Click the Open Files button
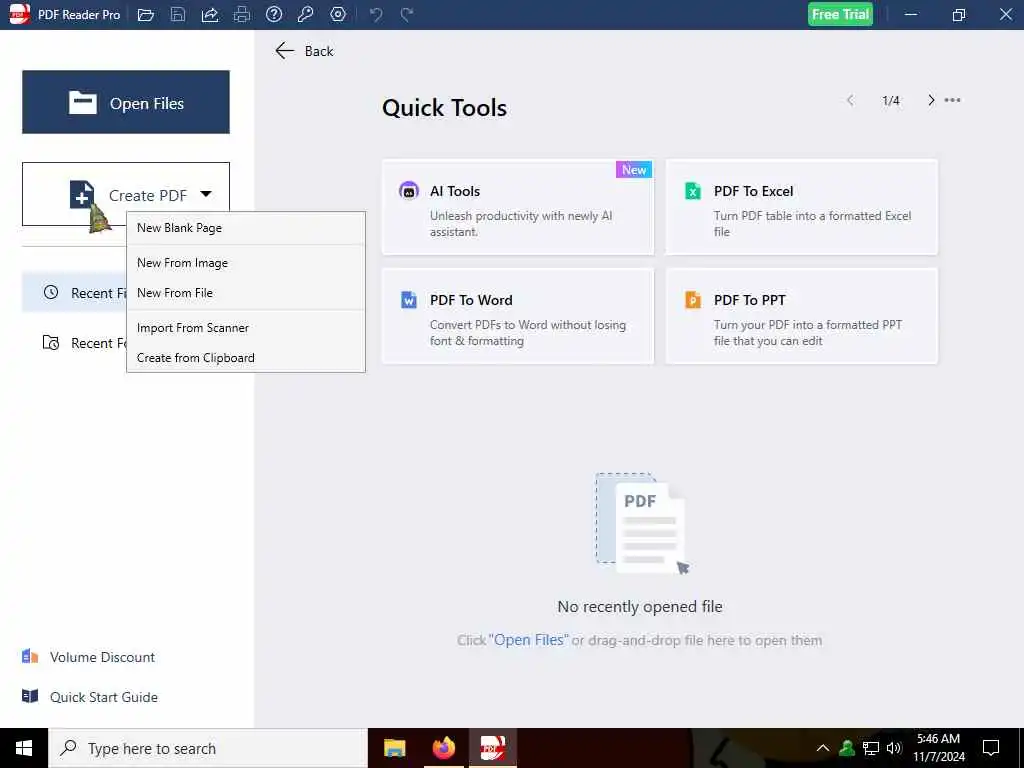 click(126, 102)
